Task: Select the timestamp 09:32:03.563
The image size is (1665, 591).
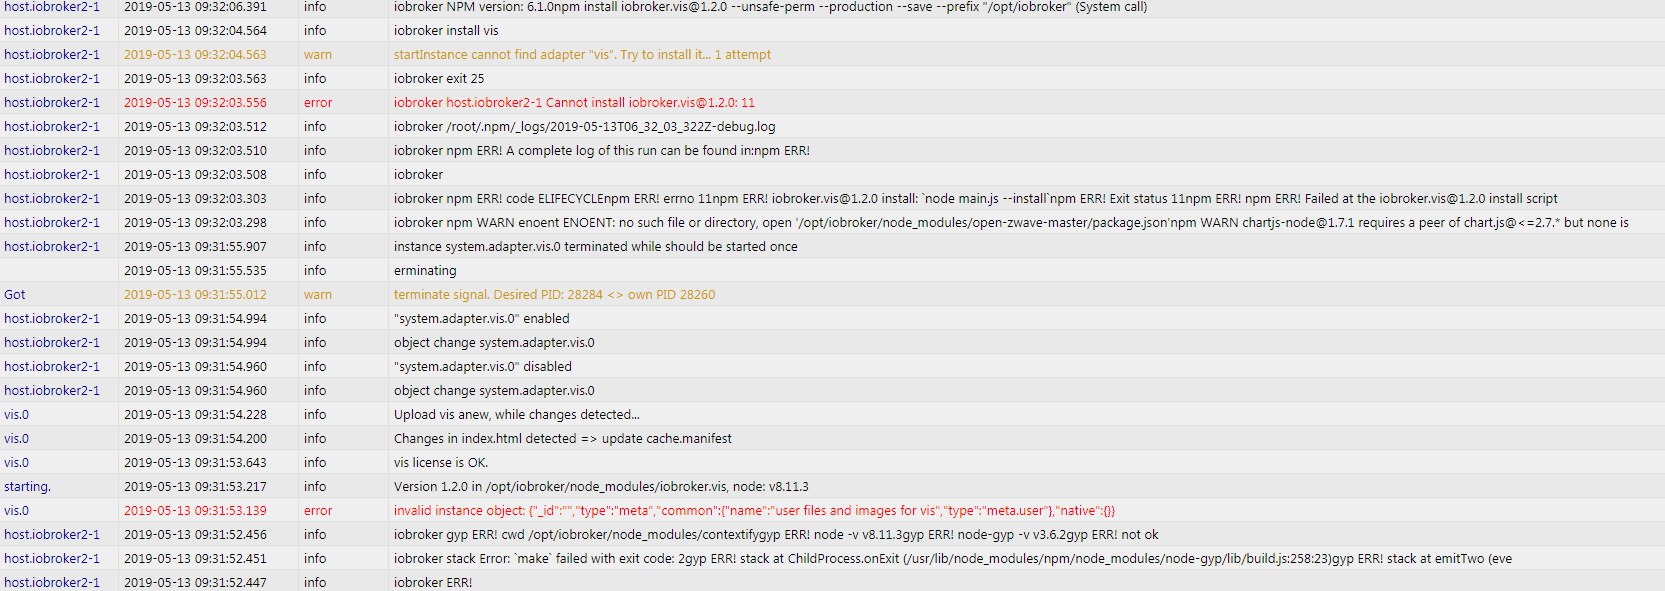Action: (x=195, y=78)
